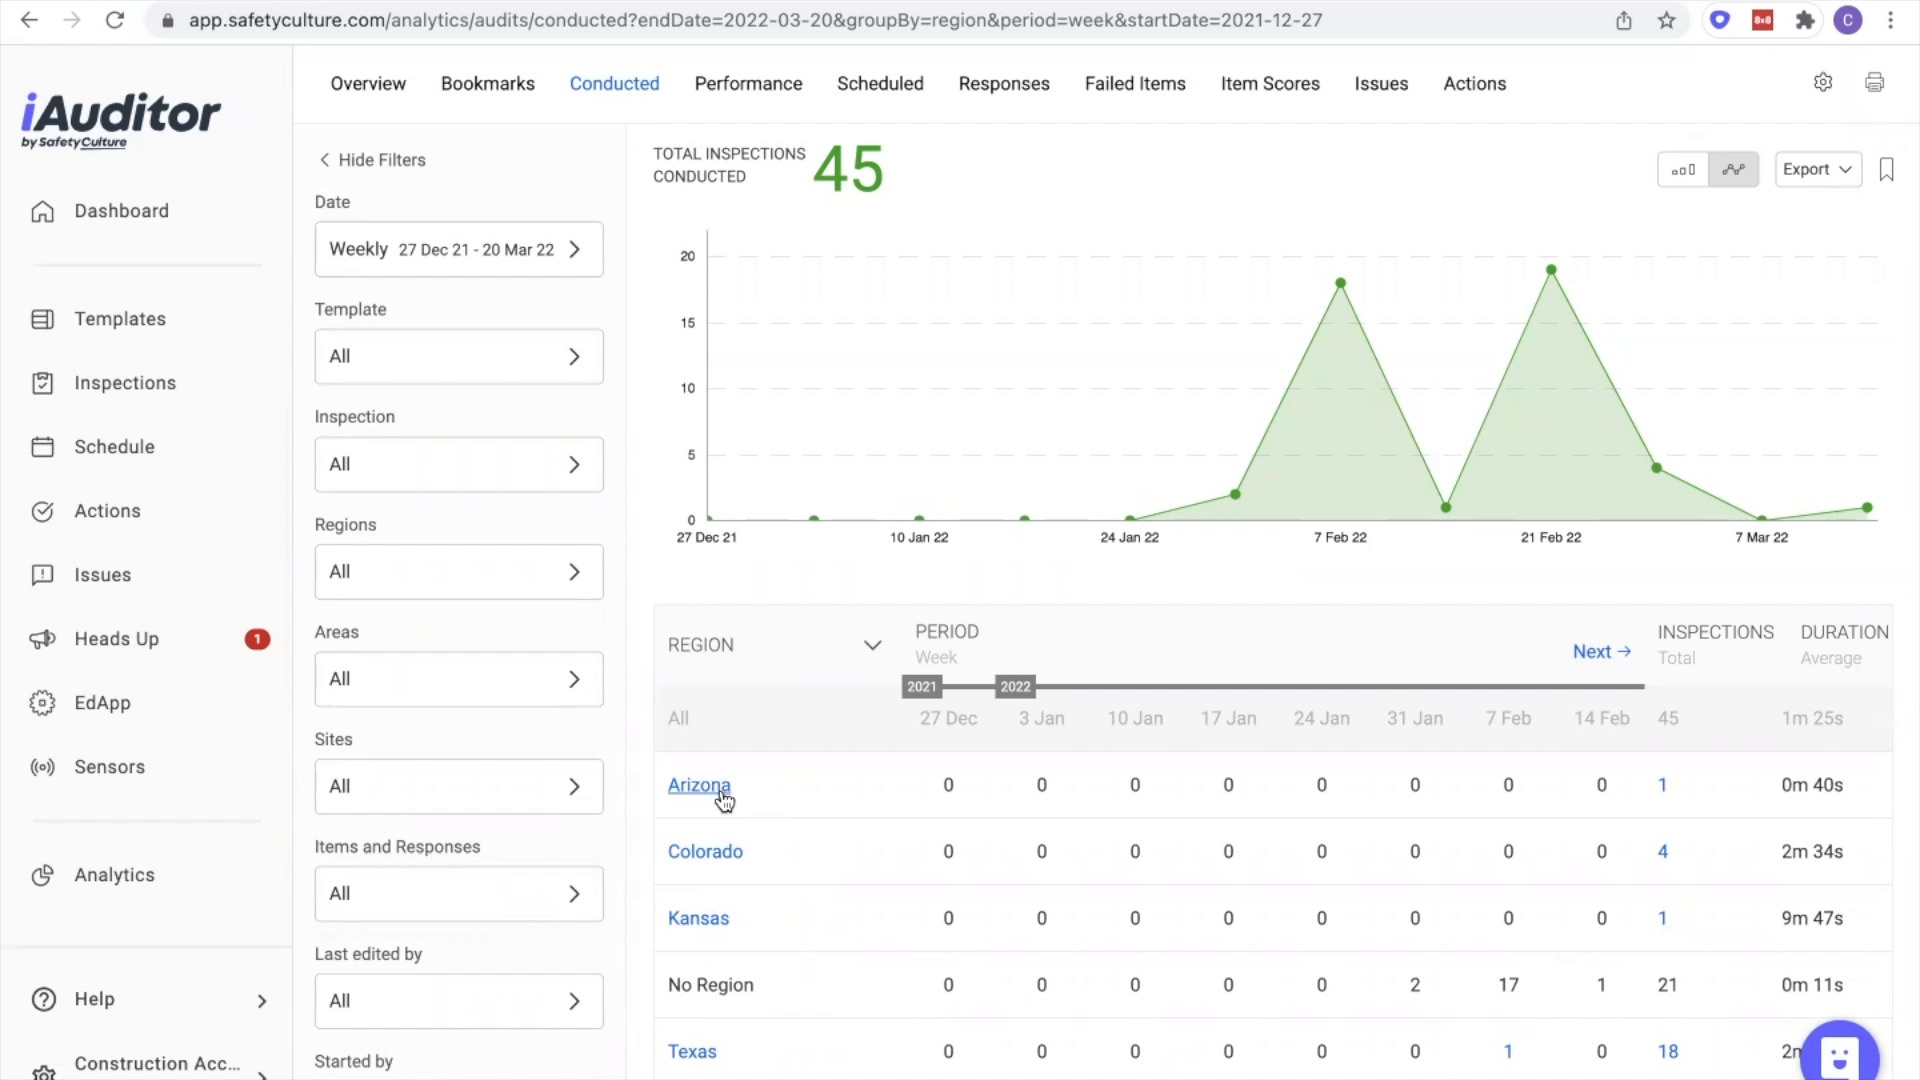Viewport: 1920px width, 1080px height.
Task: Open the Export dropdown
Action: pos(1818,170)
